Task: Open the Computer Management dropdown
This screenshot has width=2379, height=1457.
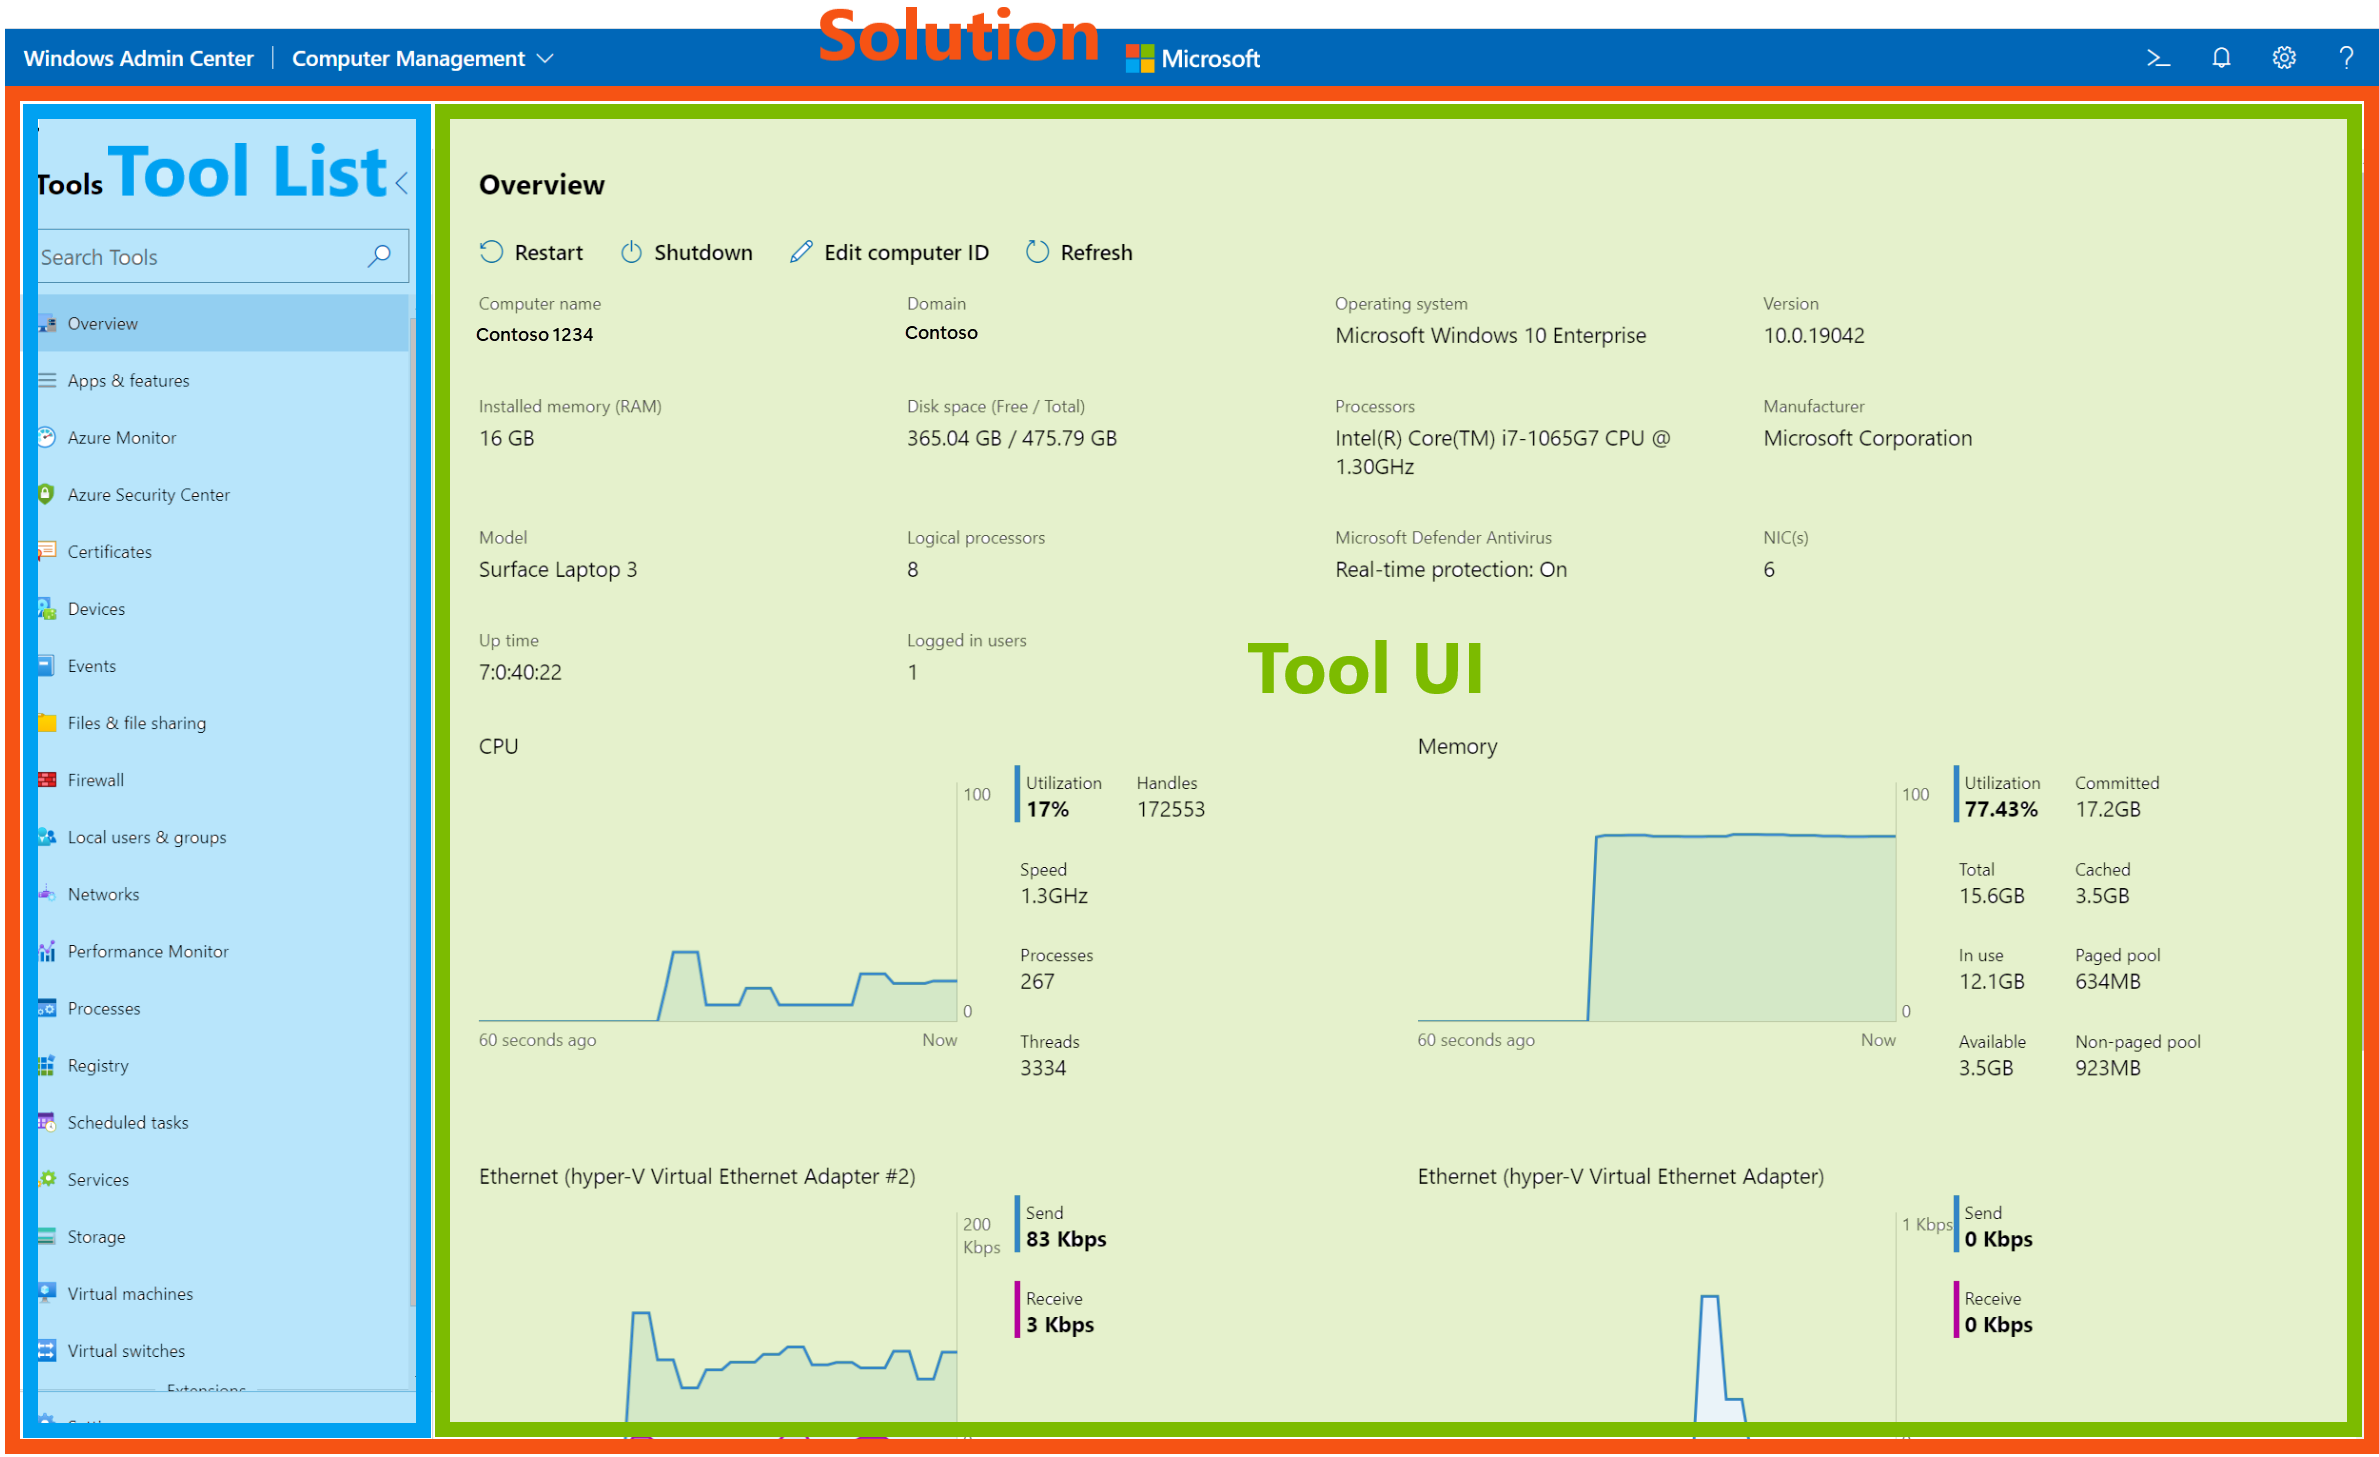Action: [x=420, y=56]
